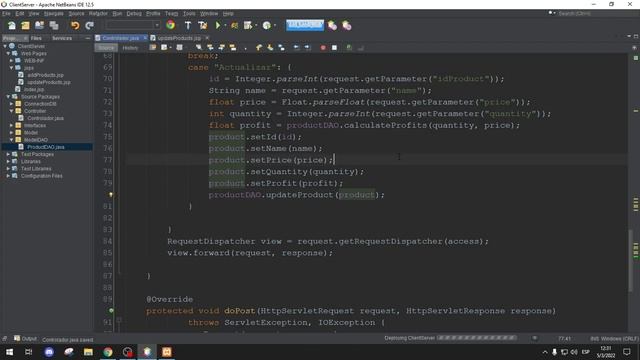Click the Deploying ClientServer progress bar
The width and height of the screenshot is (640, 360).
click(x=477, y=338)
